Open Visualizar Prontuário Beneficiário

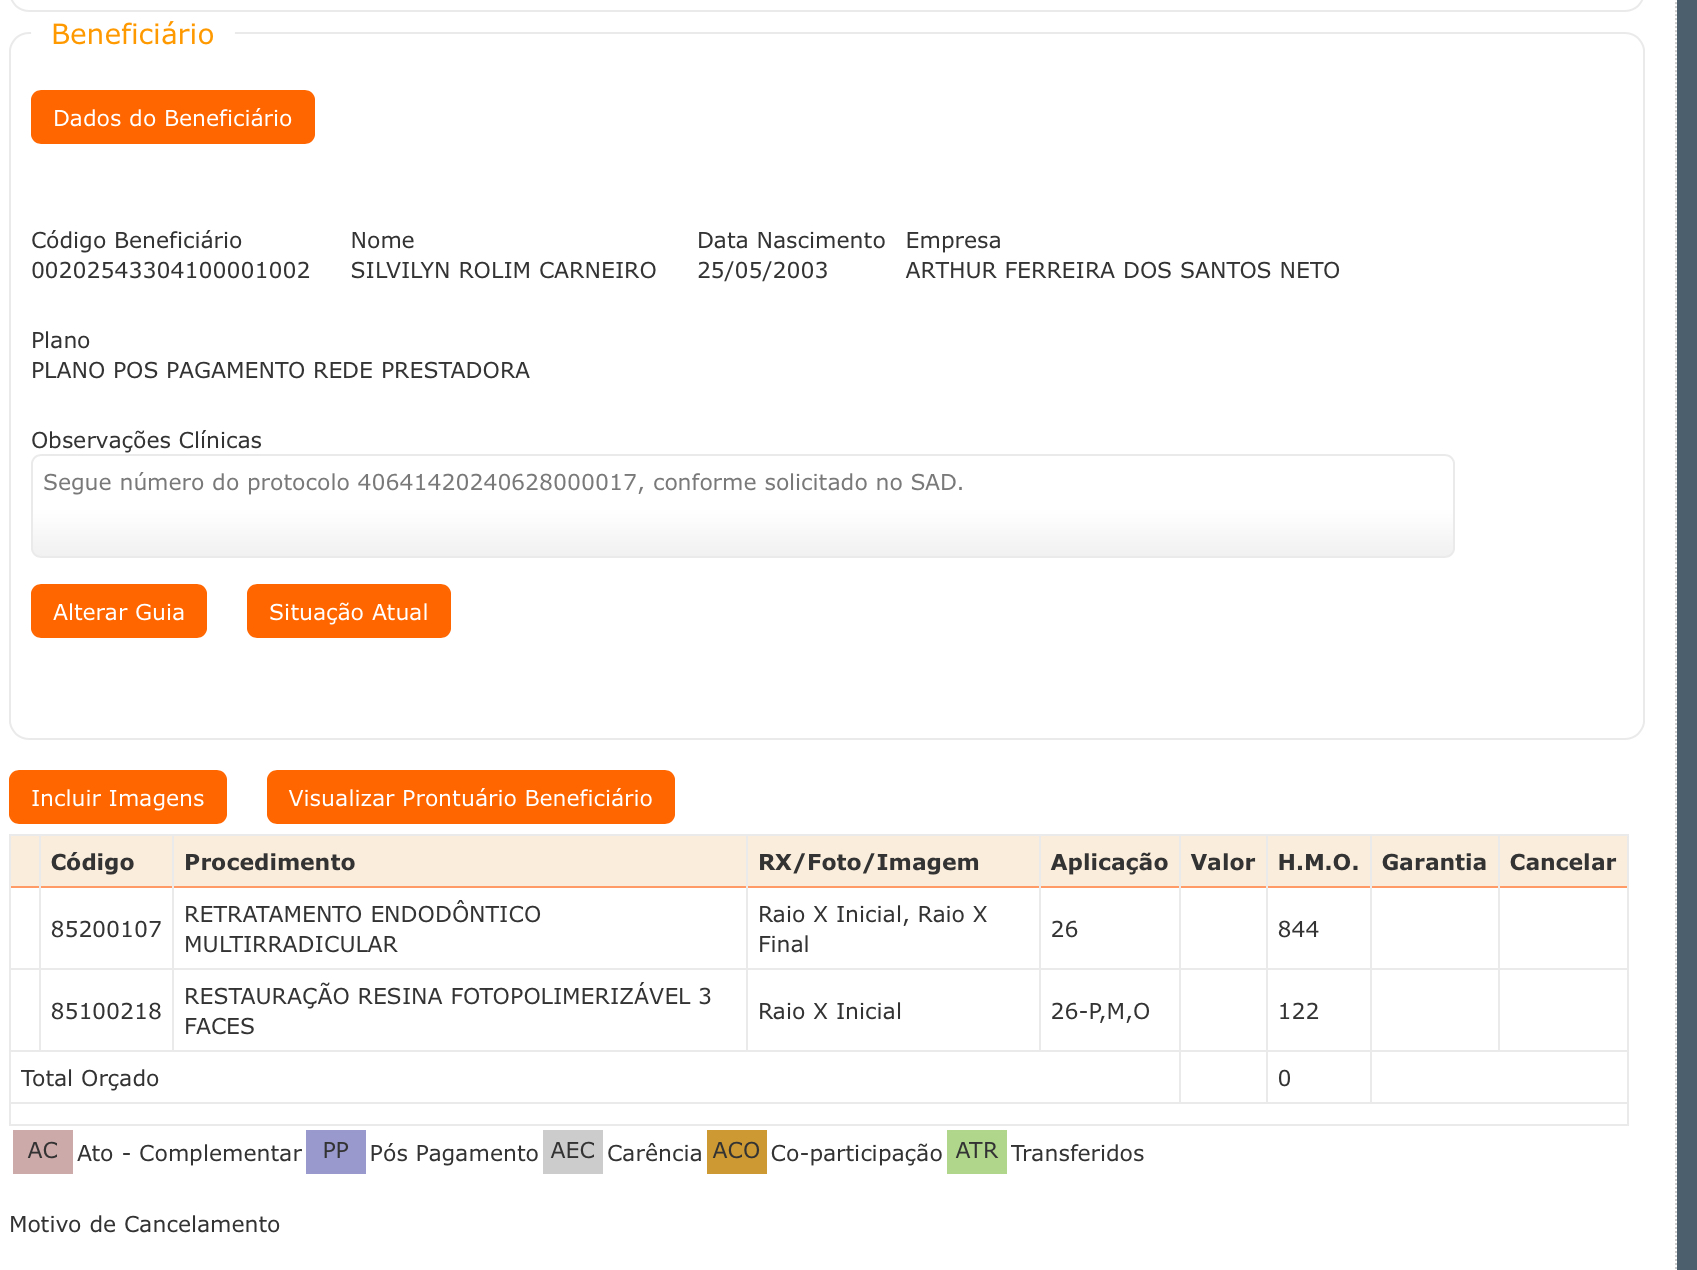click(x=470, y=798)
